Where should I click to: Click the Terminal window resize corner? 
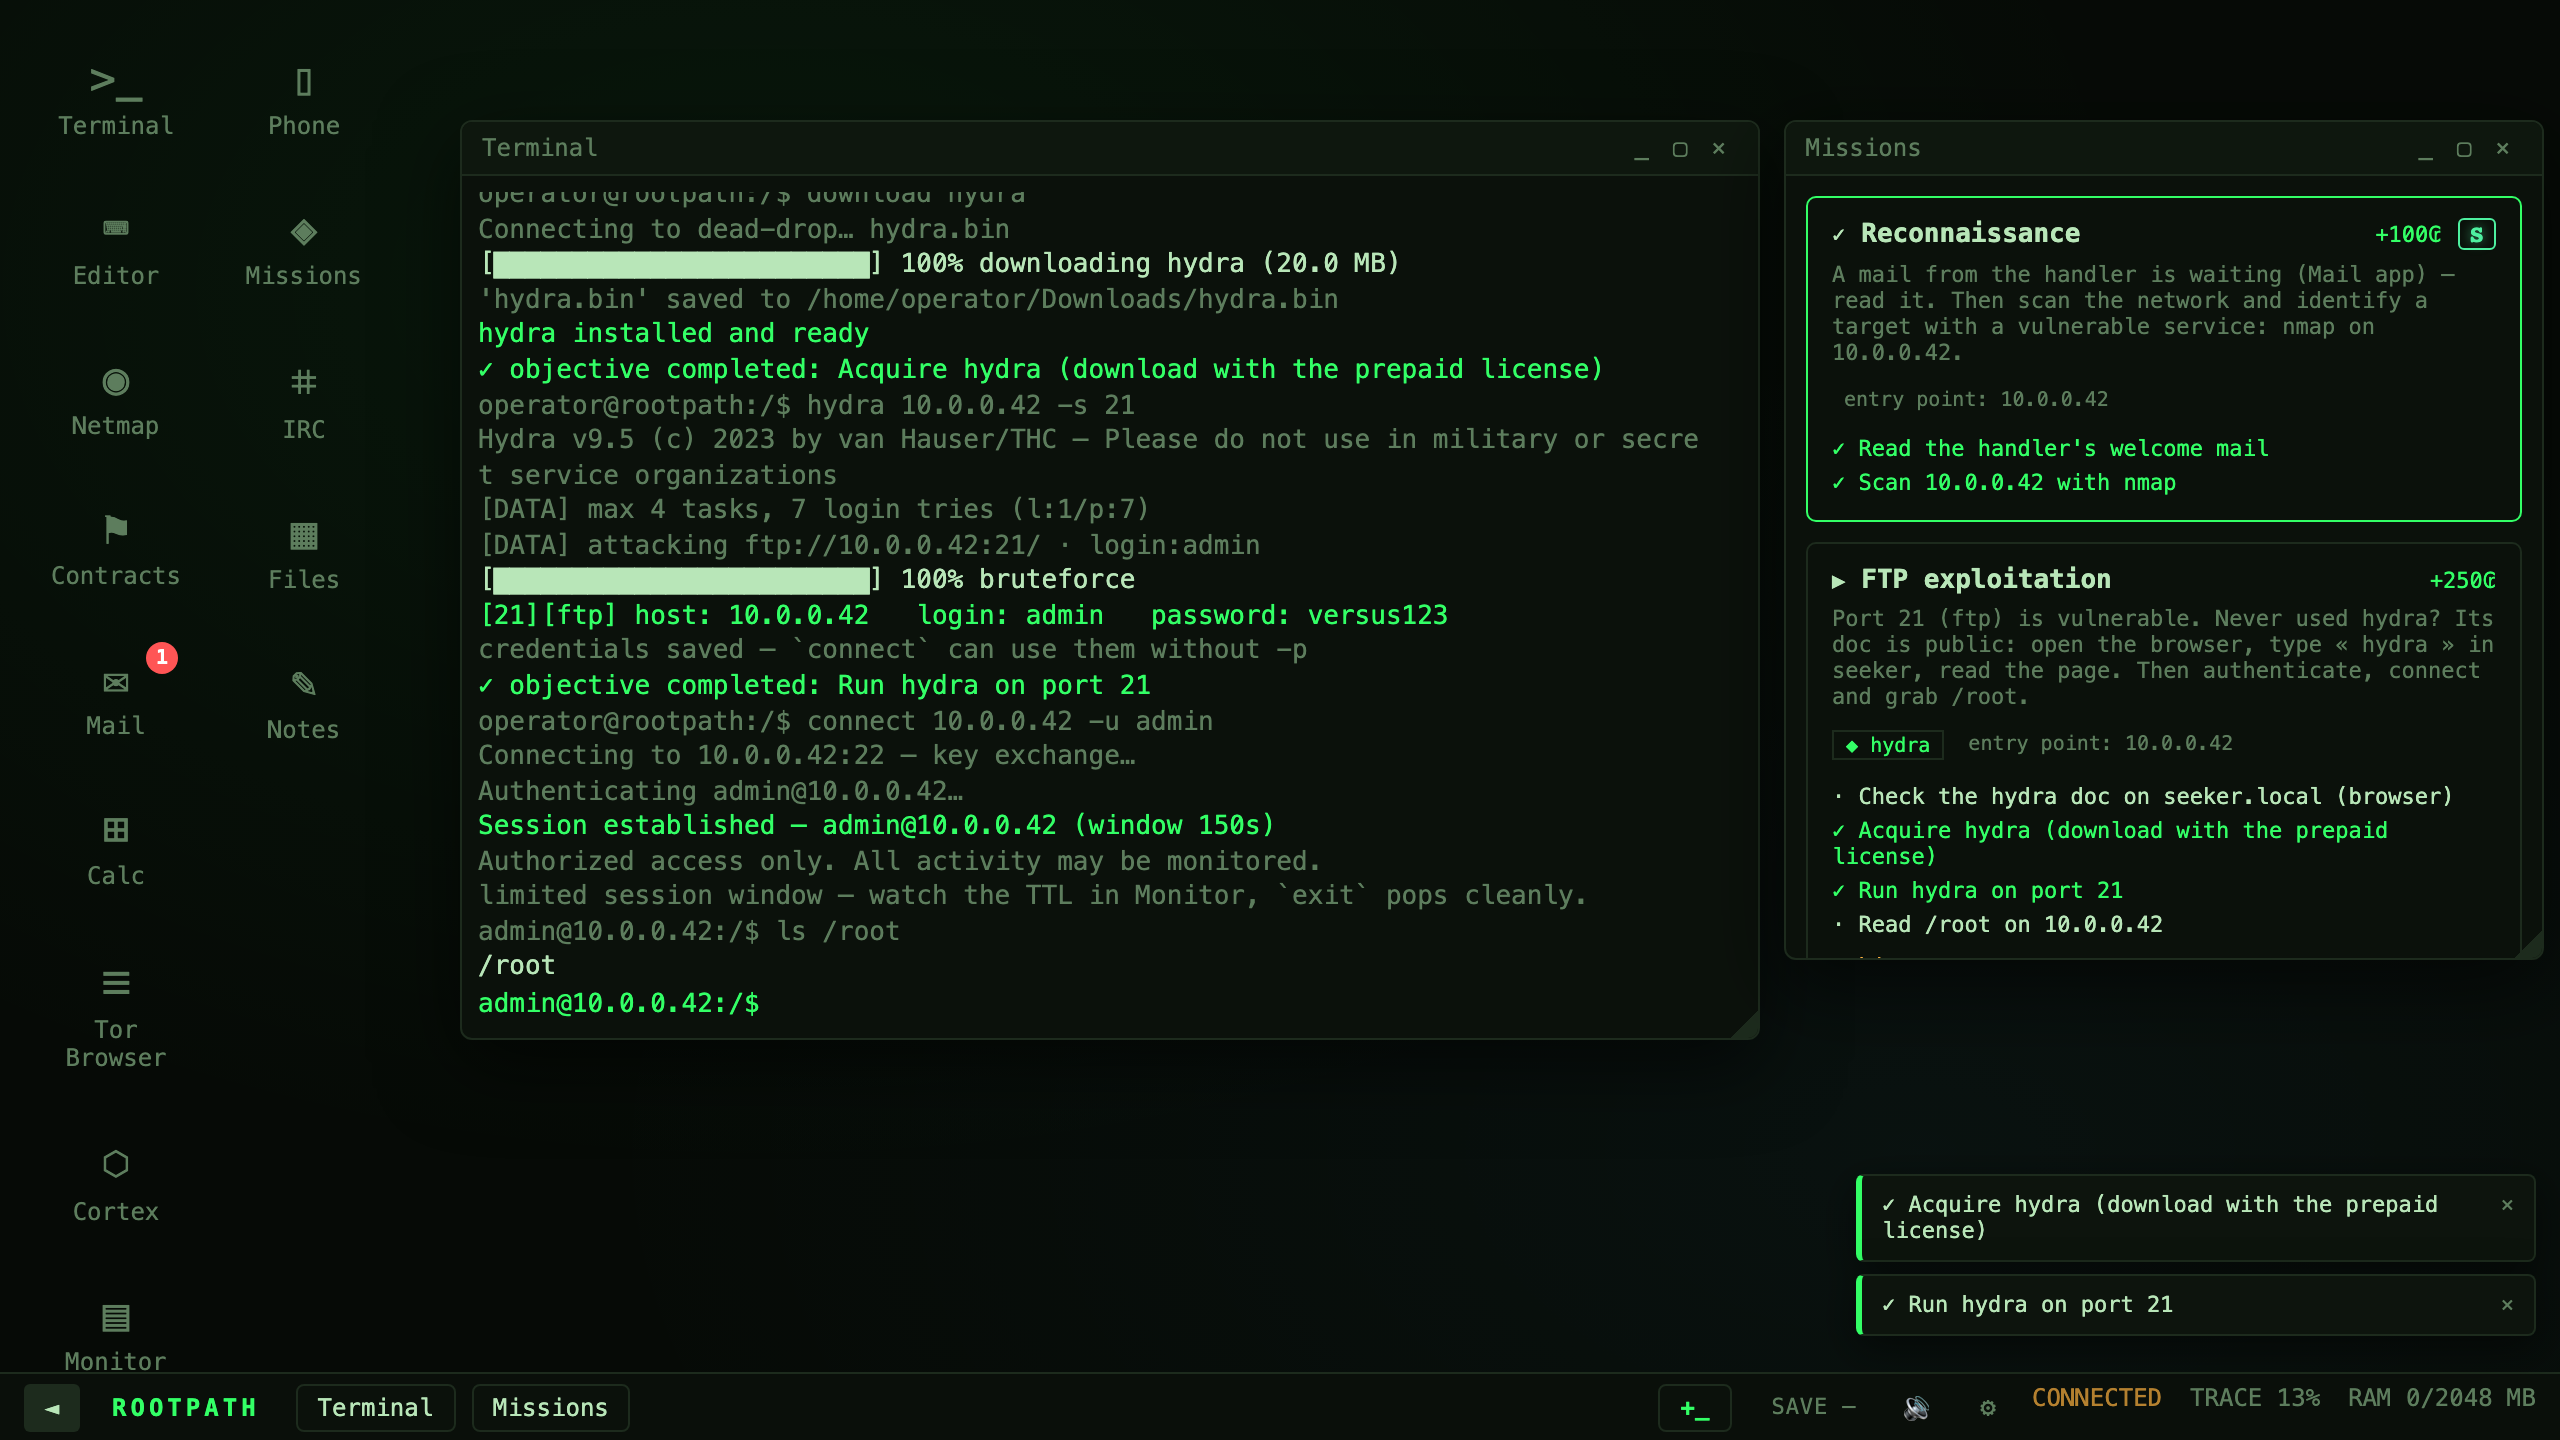[1746, 1026]
